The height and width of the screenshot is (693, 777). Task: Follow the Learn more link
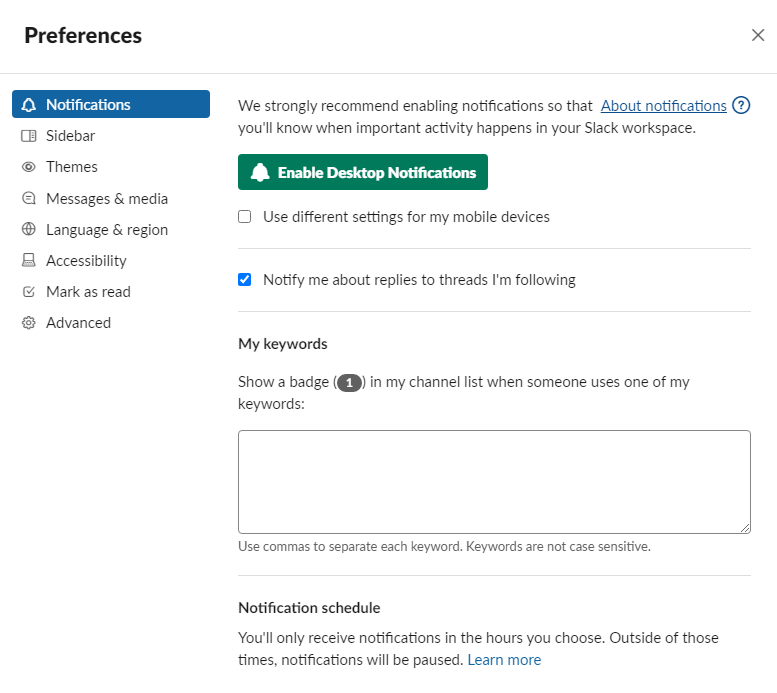(x=504, y=660)
